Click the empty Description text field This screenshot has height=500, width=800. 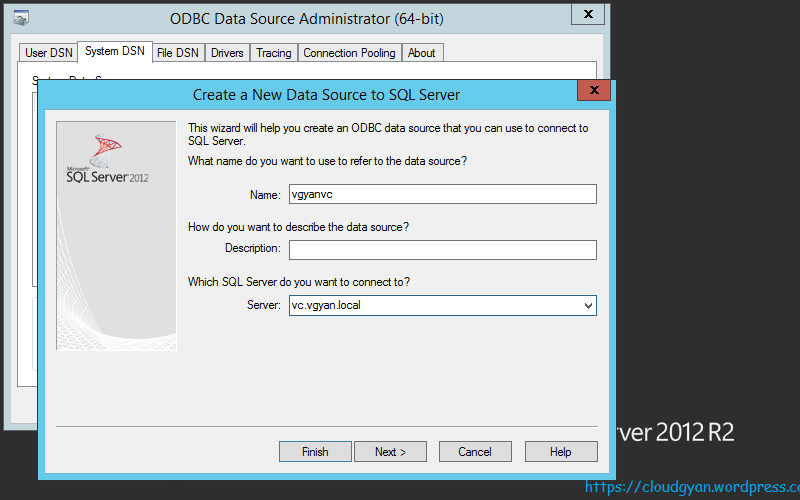442,250
